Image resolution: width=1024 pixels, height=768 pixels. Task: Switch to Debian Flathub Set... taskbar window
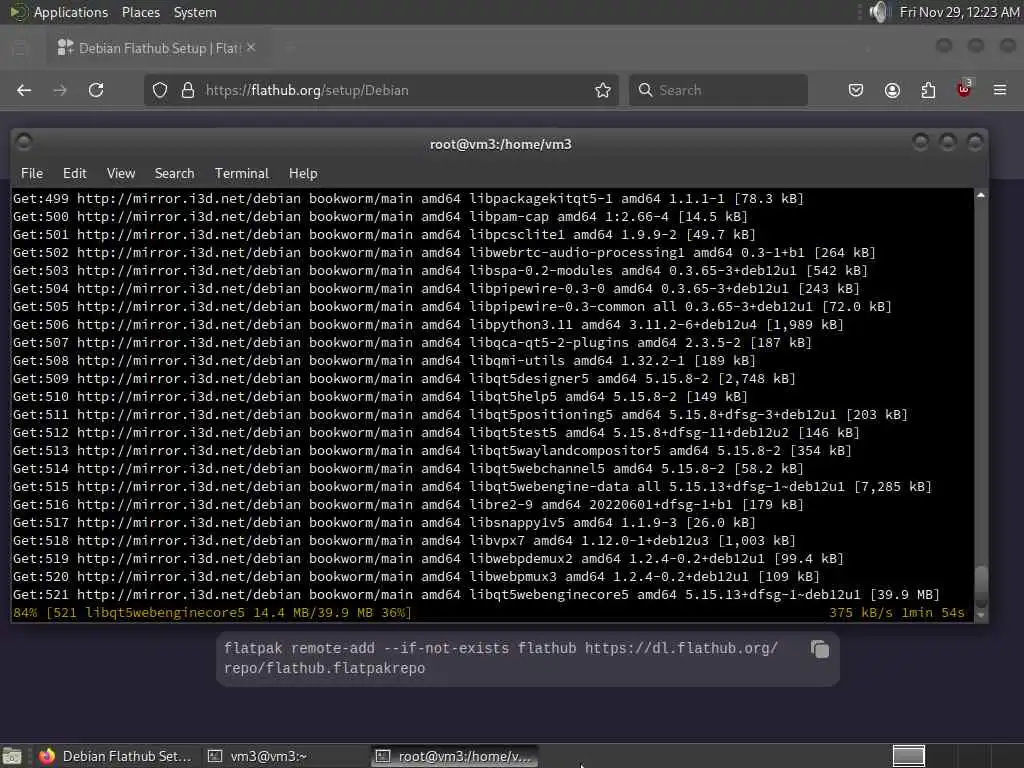coord(116,756)
